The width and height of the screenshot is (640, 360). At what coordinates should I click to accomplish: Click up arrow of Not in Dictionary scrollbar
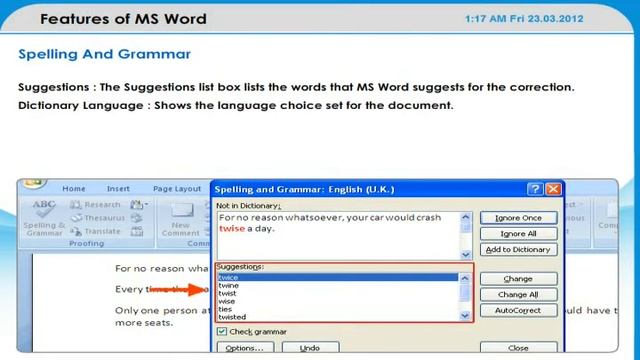click(x=466, y=217)
